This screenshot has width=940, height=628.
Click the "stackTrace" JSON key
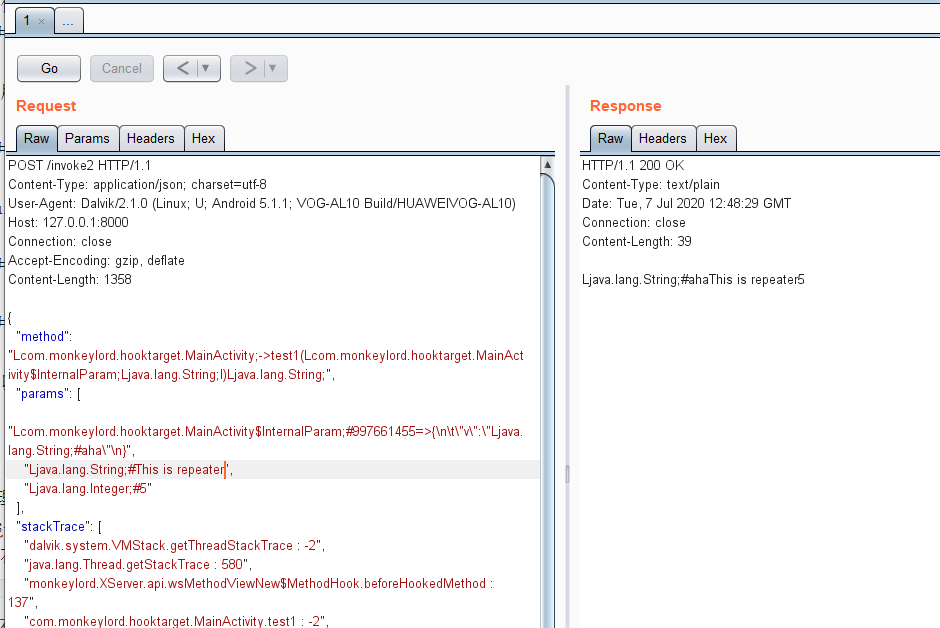click(x=53, y=527)
